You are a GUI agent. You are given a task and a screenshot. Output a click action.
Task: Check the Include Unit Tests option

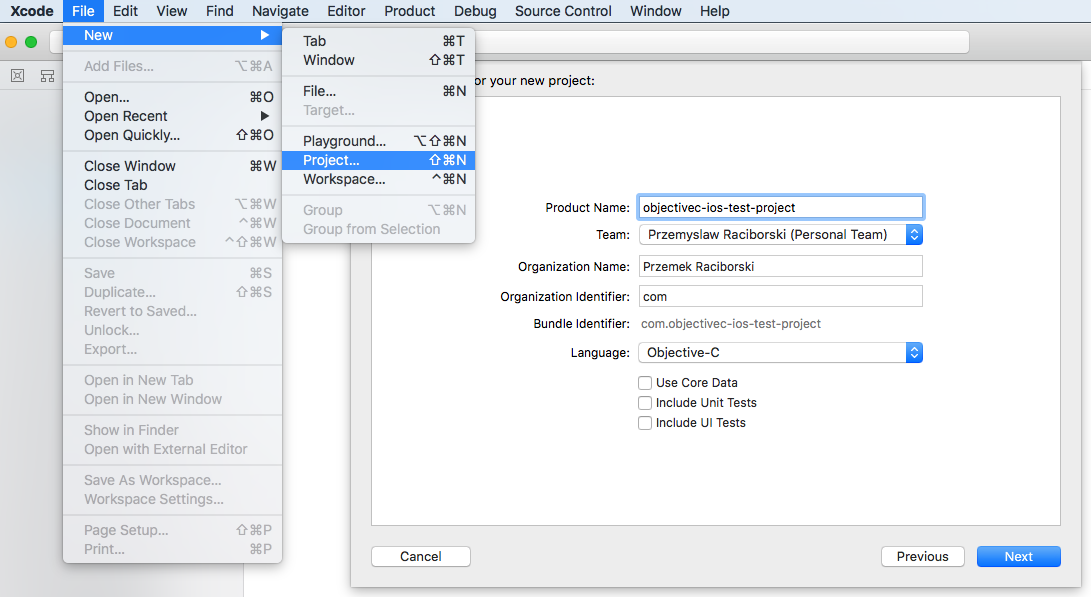pos(645,402)
